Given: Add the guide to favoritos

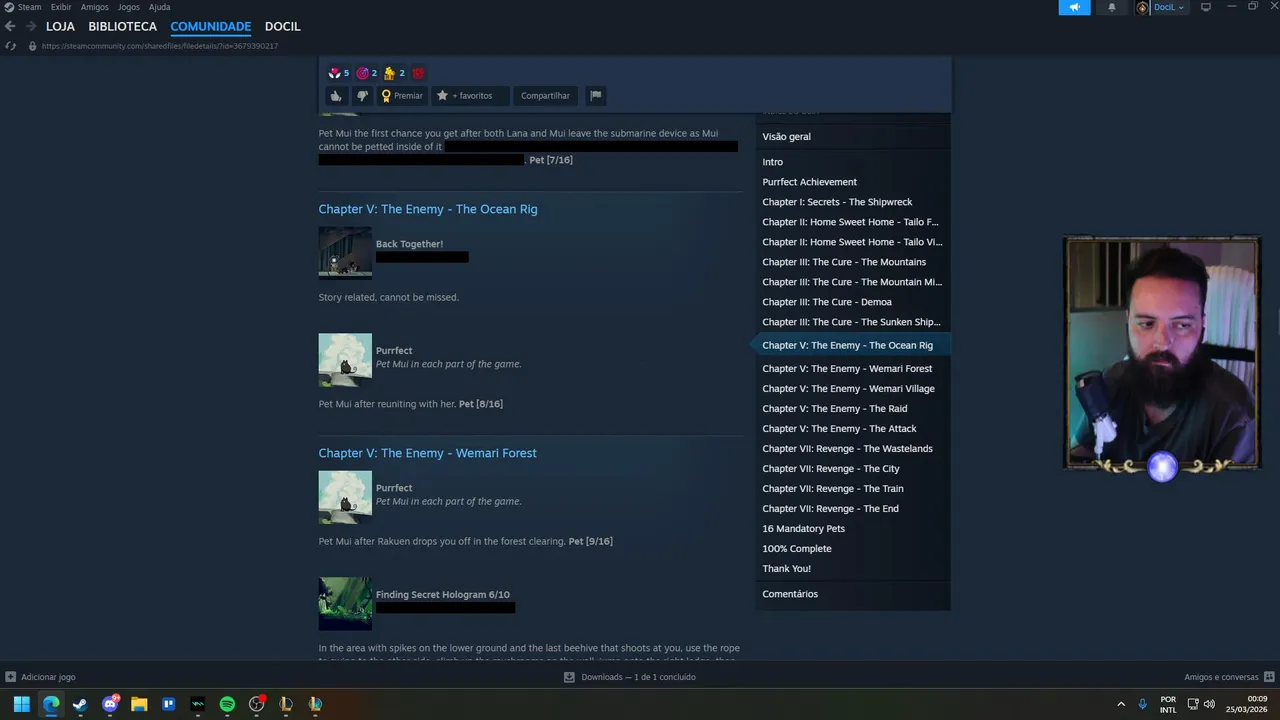Looking at the screenshot, I should tap(471, 96).
